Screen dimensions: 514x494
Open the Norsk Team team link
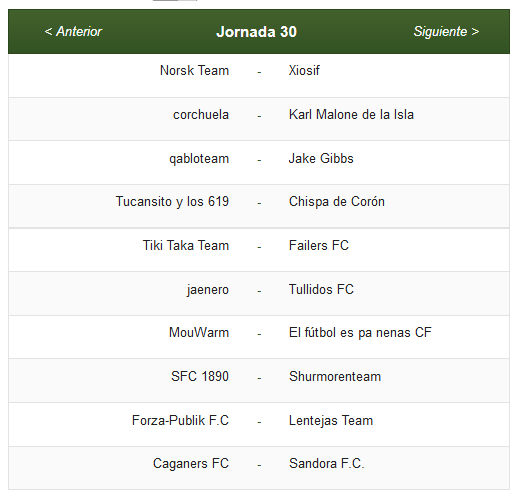coord(194,71)
